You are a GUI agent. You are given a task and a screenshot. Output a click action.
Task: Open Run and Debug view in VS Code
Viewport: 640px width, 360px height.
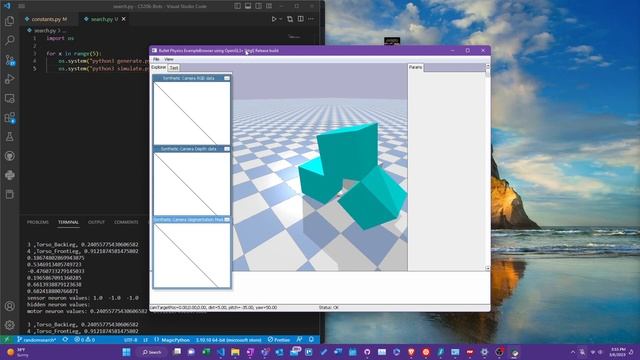pyautogui.click(x=9, y=79)
